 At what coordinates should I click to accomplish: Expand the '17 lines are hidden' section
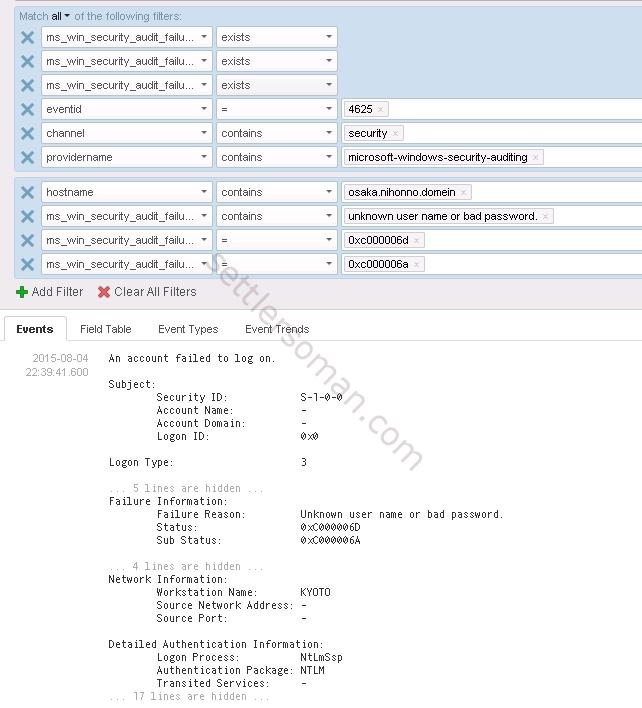click(x=189, y=697)
